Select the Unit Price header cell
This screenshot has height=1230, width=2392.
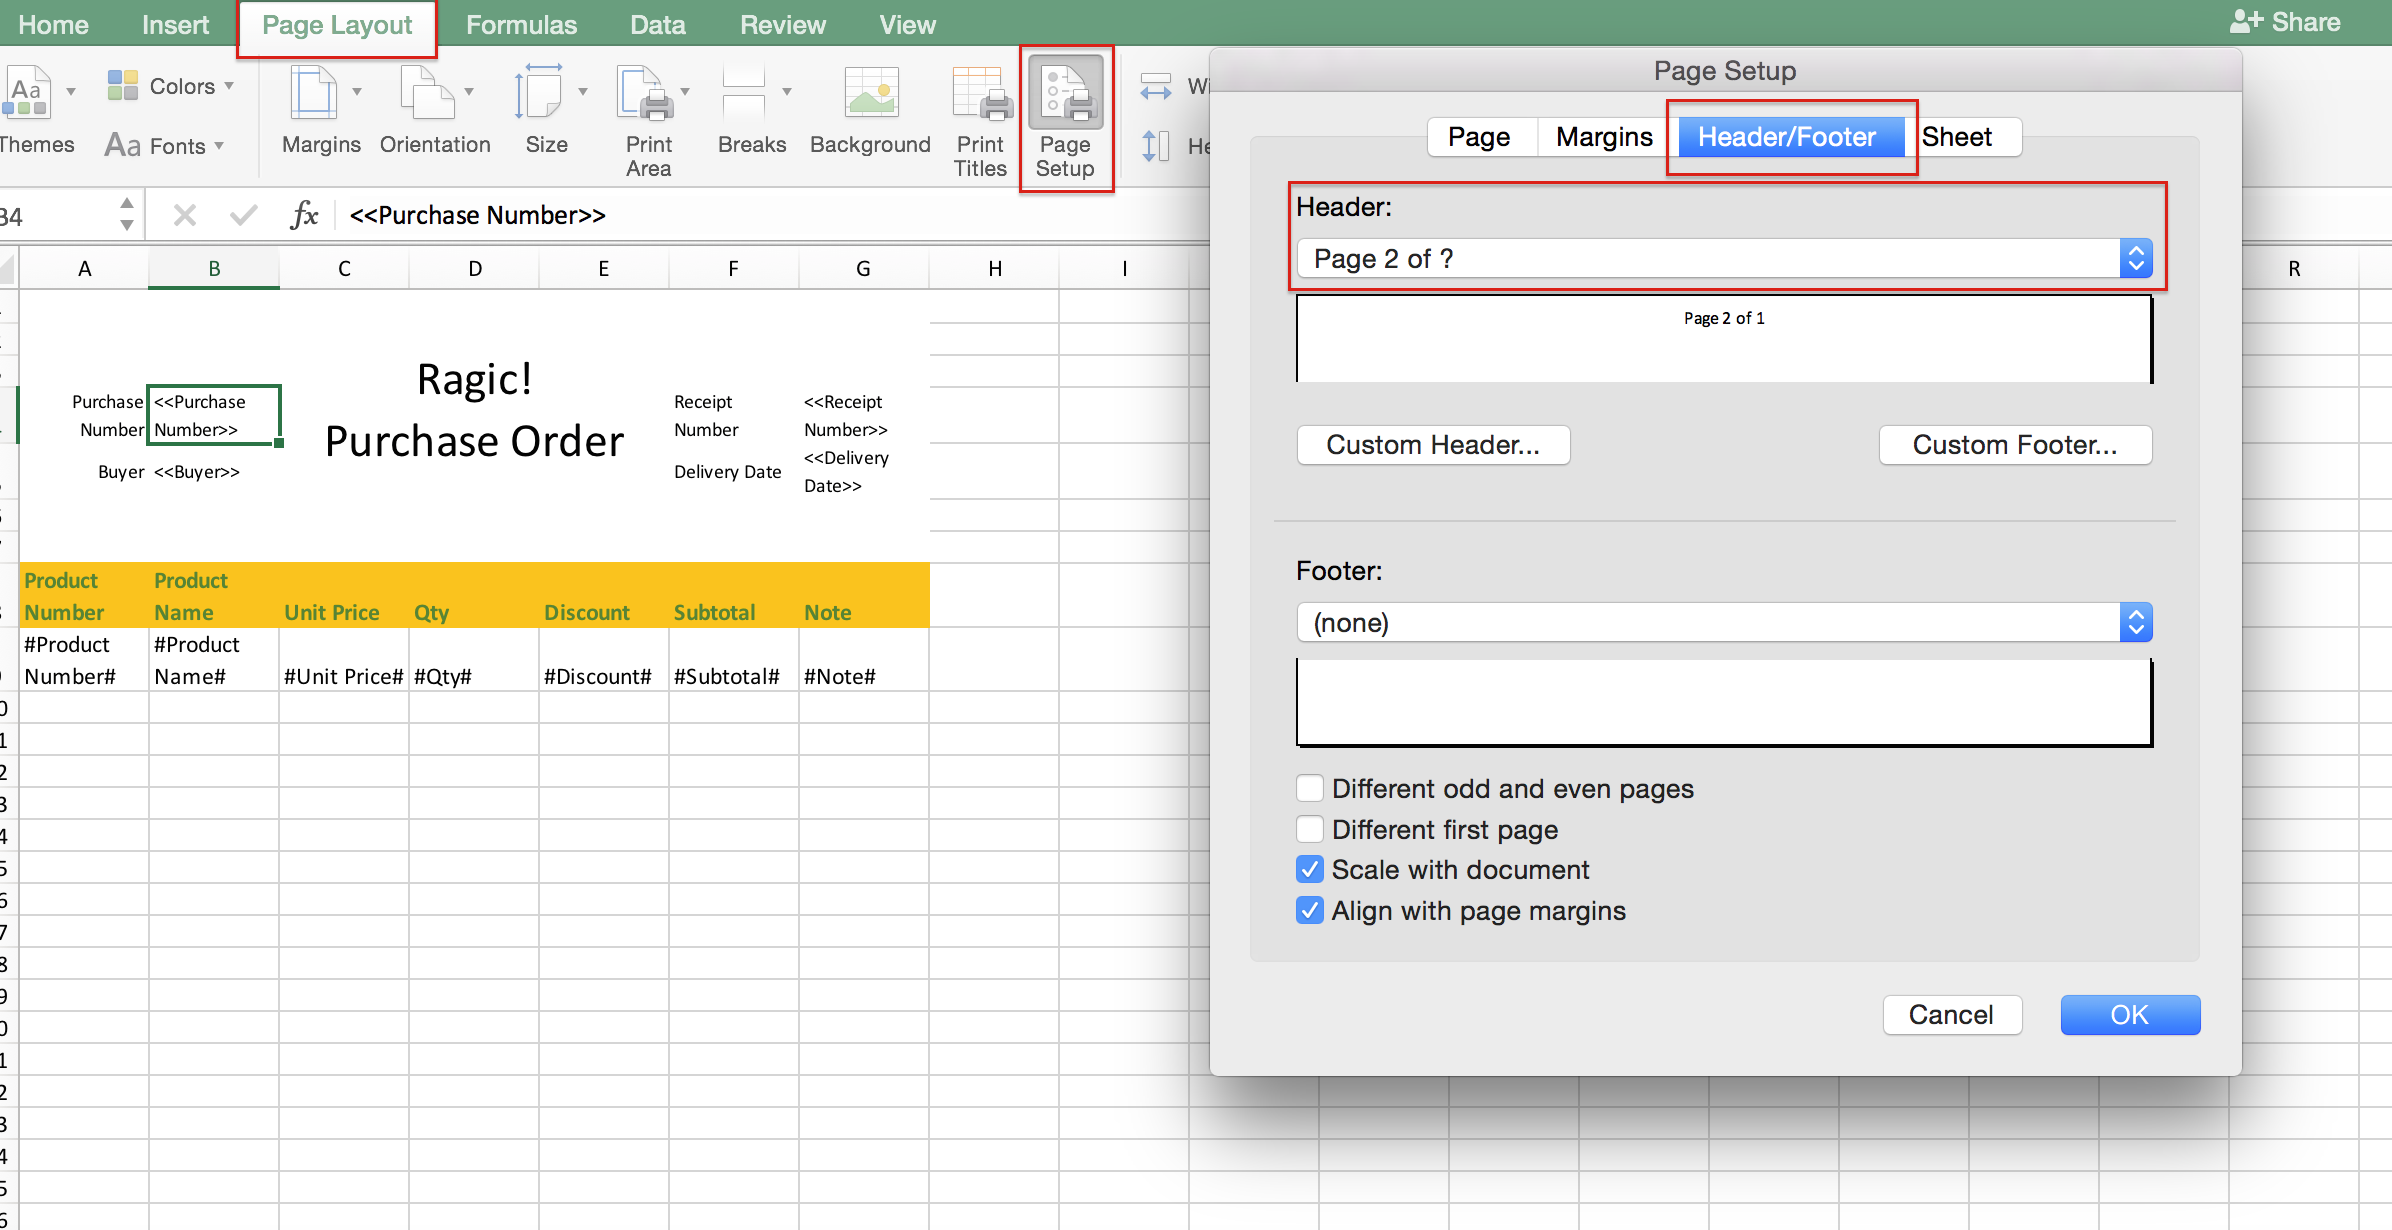[343, 596]
